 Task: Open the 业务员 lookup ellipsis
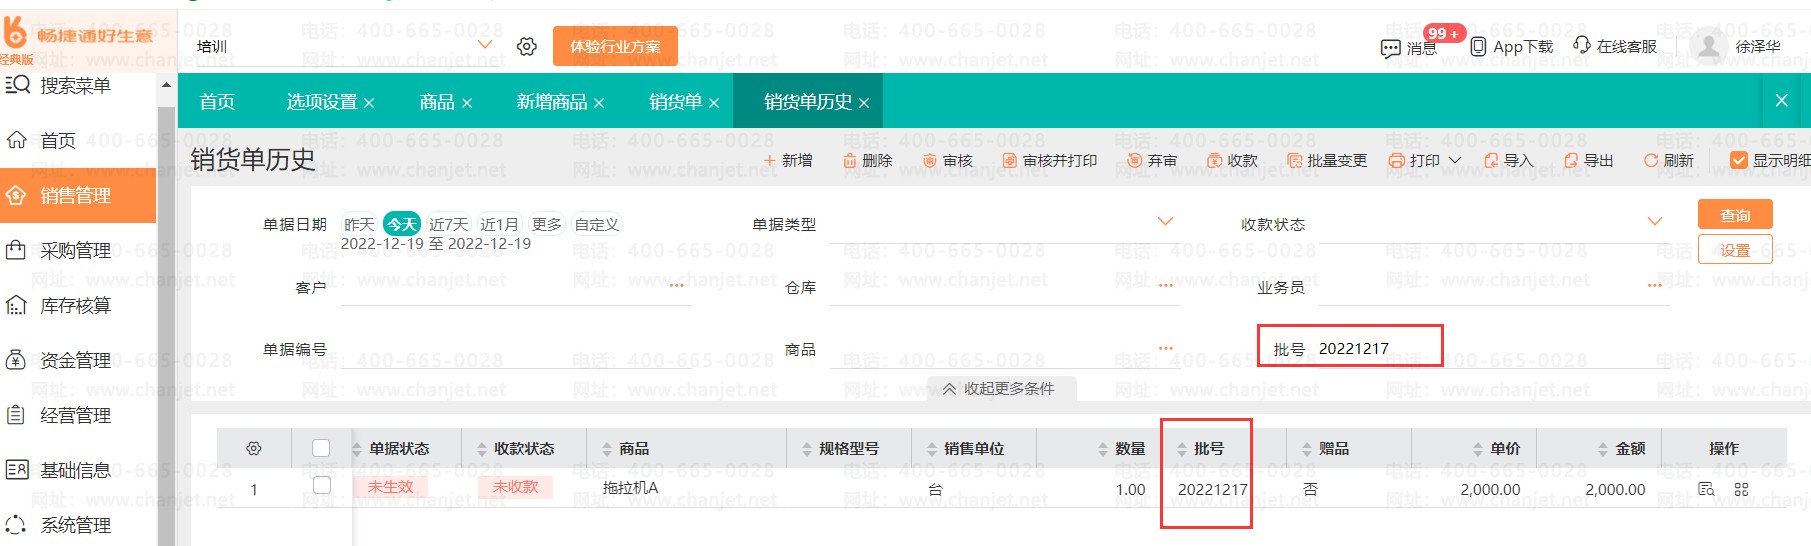(1655, 286)
